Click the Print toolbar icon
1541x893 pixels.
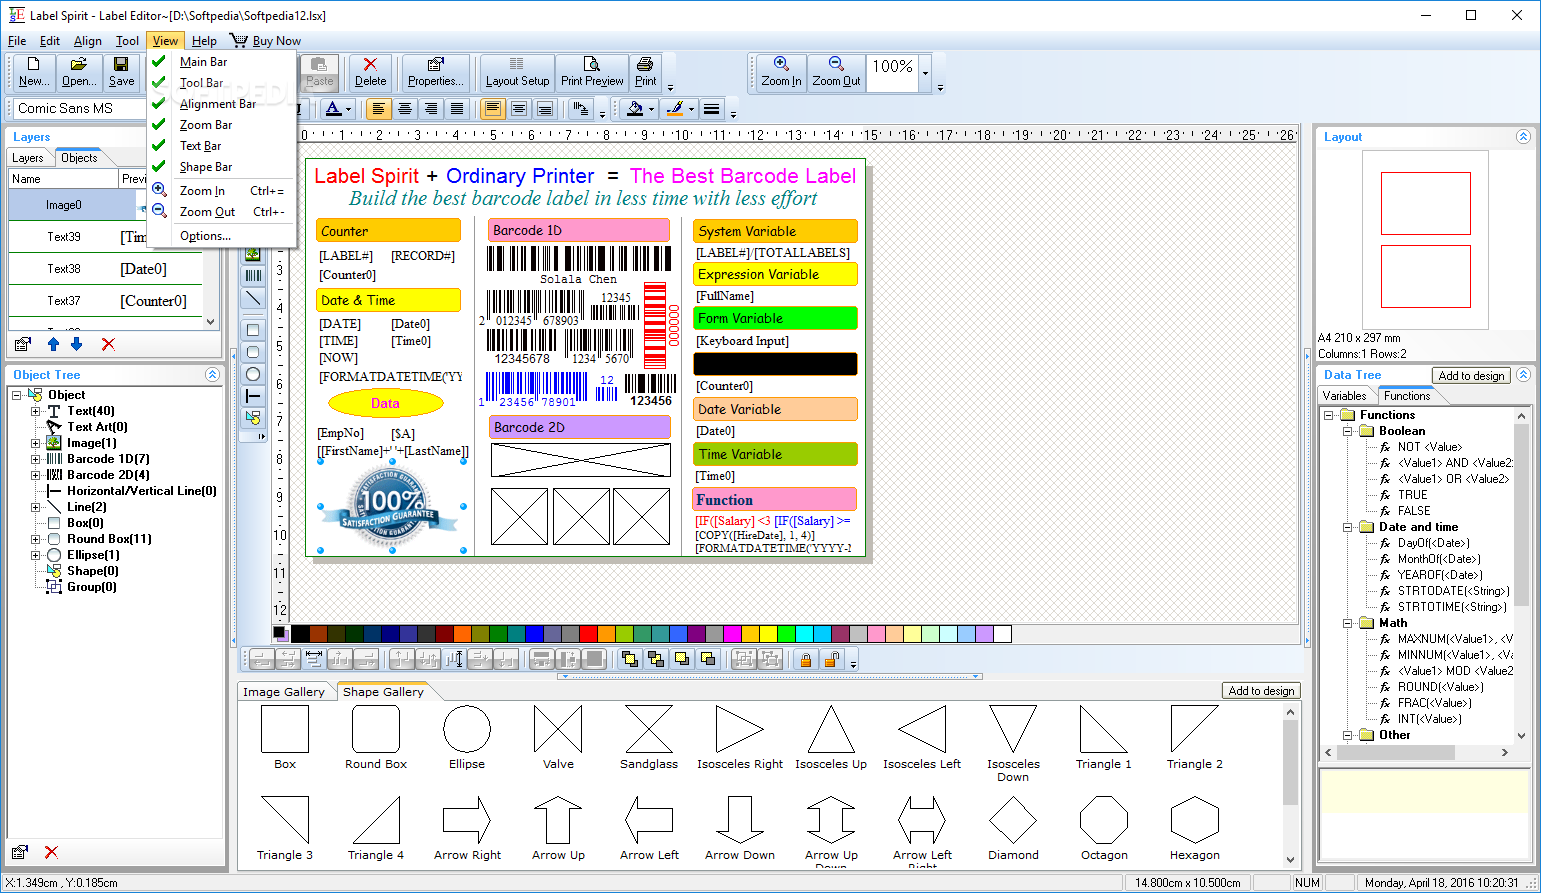[x=646, y=72]
